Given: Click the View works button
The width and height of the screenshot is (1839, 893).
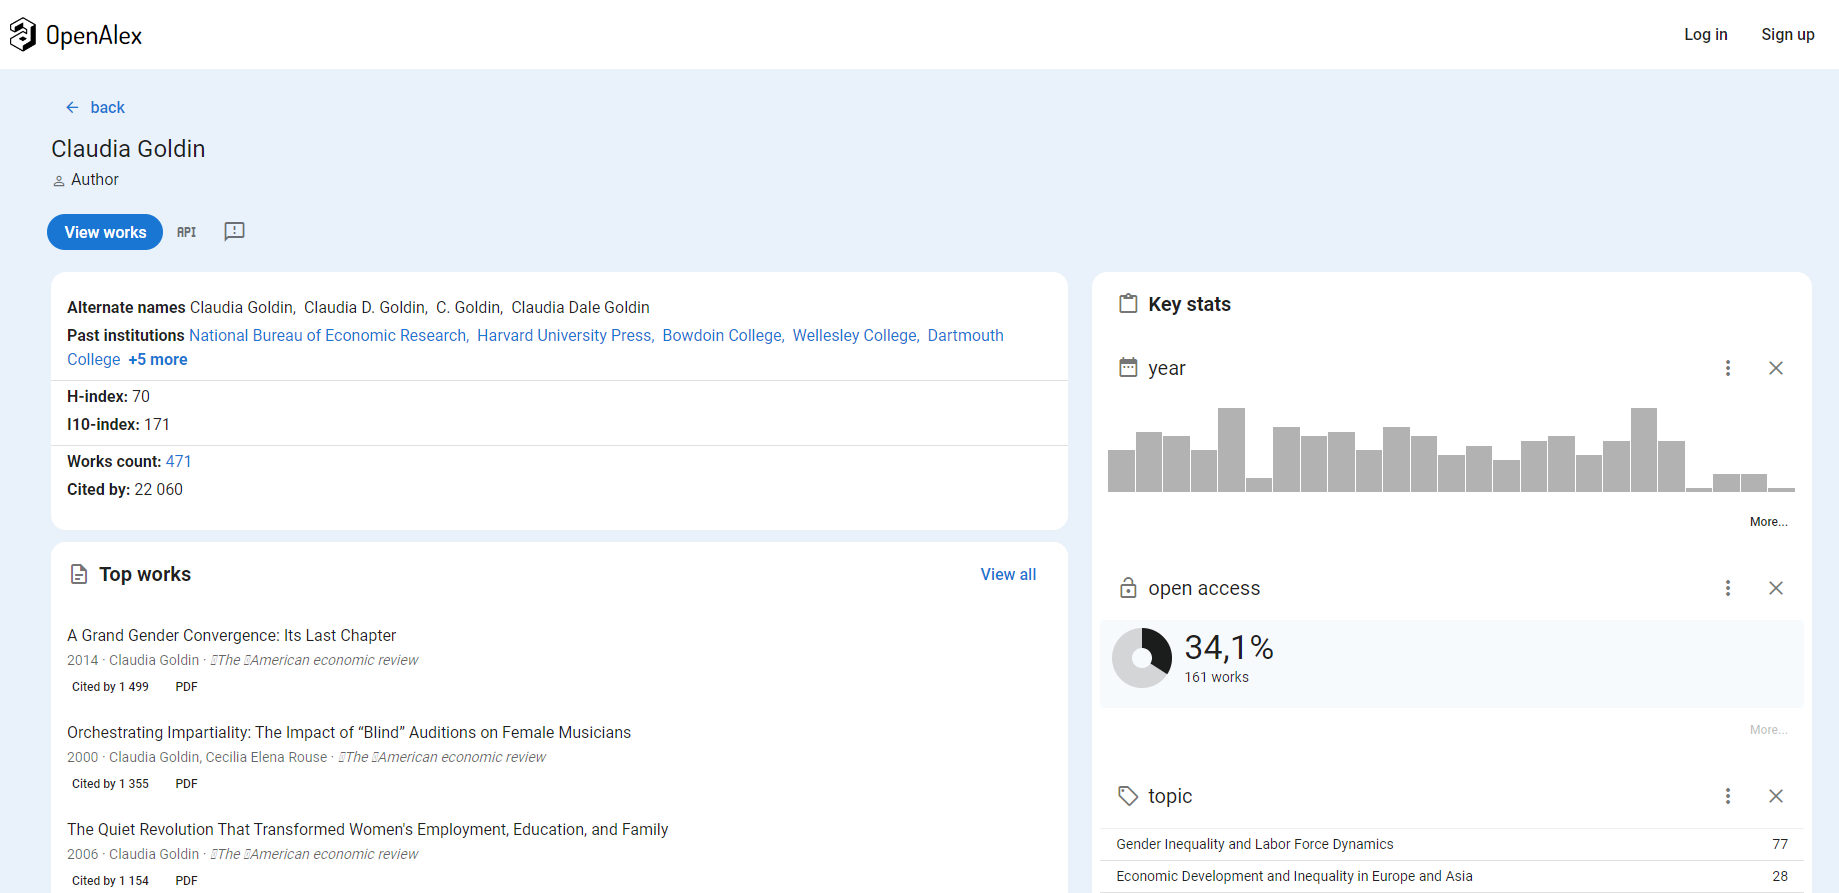Looking at the screenshot, I should [105, 232].
